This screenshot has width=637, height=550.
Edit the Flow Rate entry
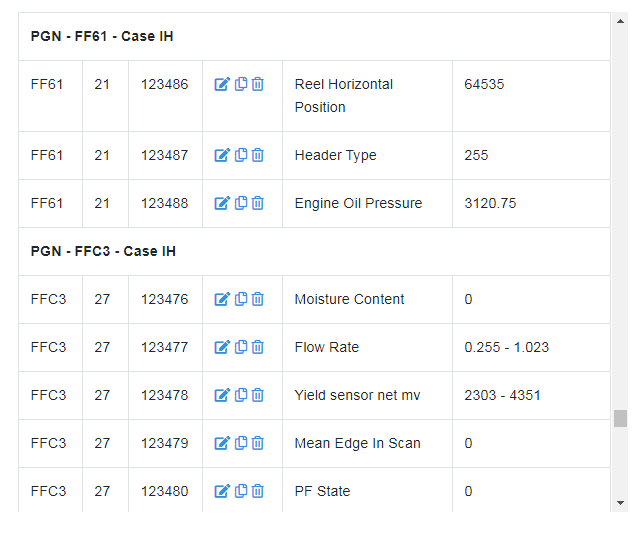click(222, 347)
